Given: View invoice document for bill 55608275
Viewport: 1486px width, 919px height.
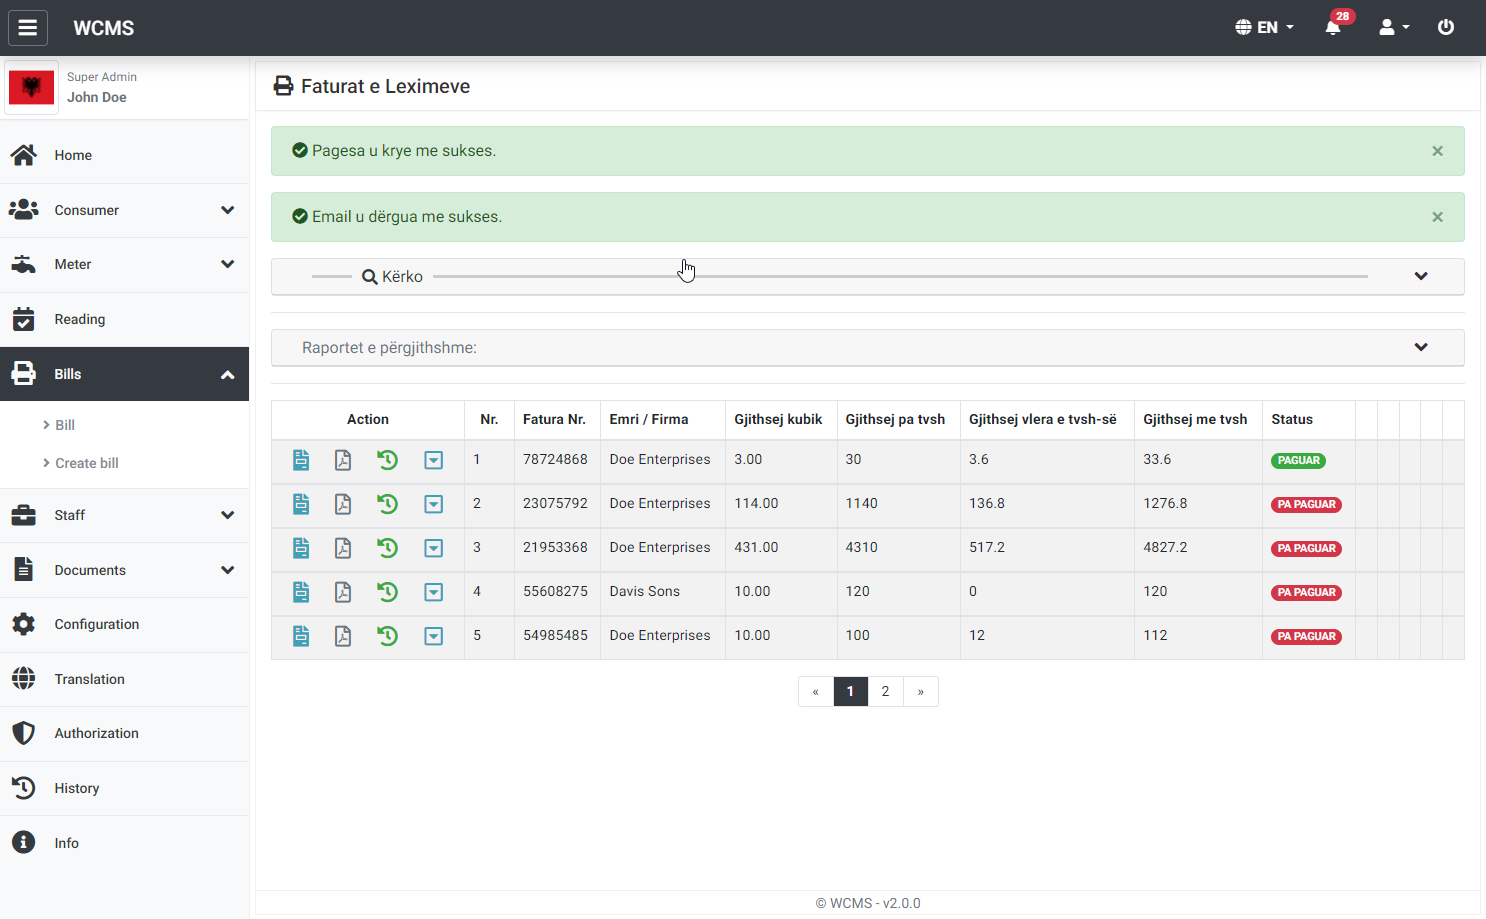Looking at the screenshot, I should [x=301, y=592].
